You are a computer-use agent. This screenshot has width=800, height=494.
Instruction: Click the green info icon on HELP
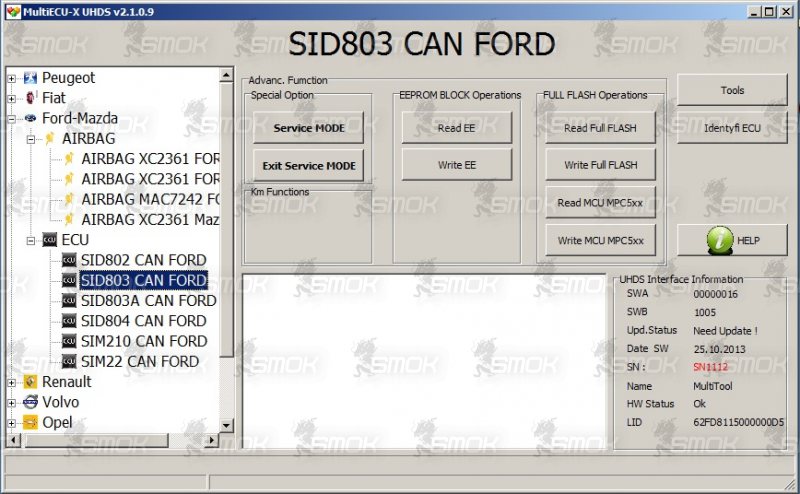click(720, 240)
